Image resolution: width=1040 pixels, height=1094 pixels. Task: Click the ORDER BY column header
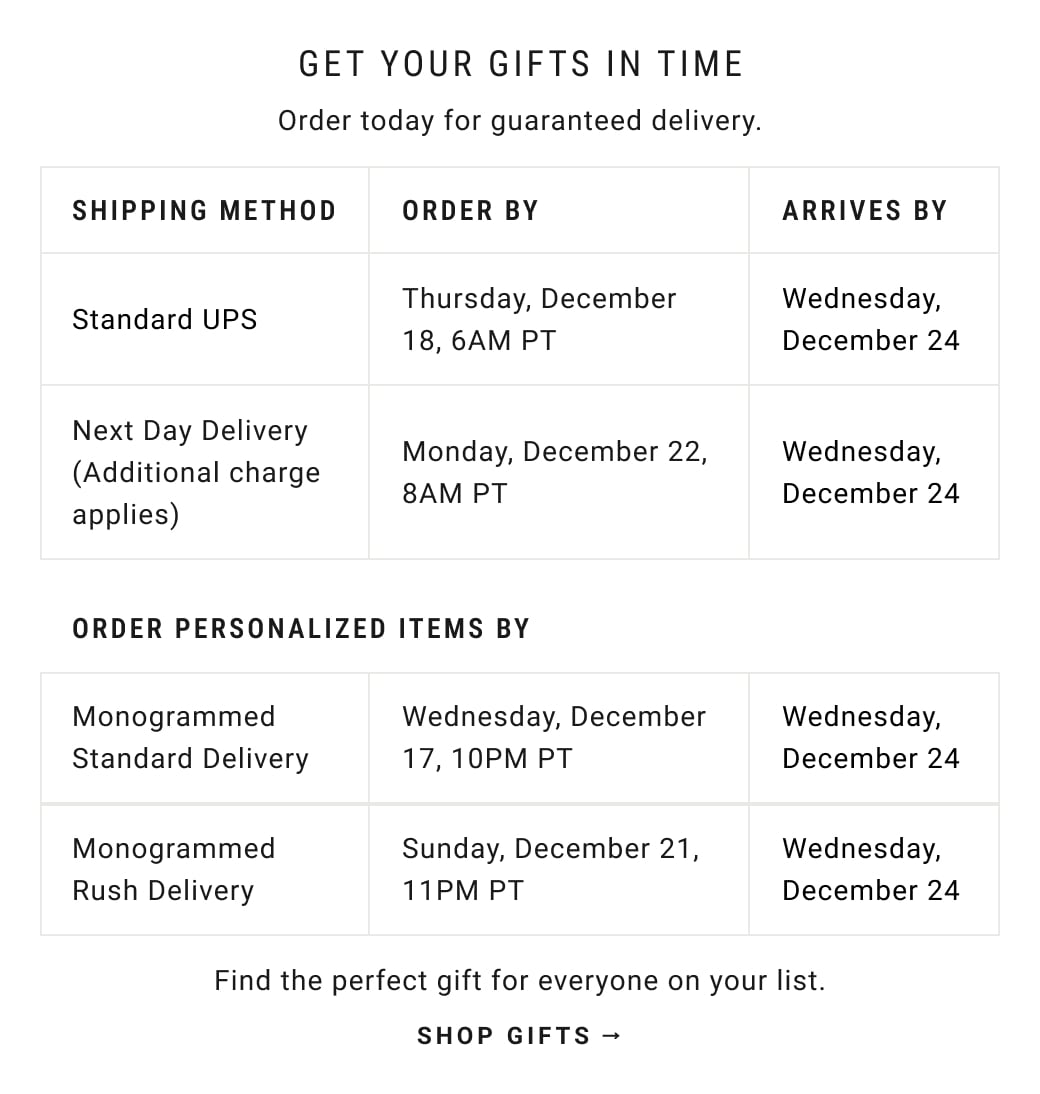470,211
